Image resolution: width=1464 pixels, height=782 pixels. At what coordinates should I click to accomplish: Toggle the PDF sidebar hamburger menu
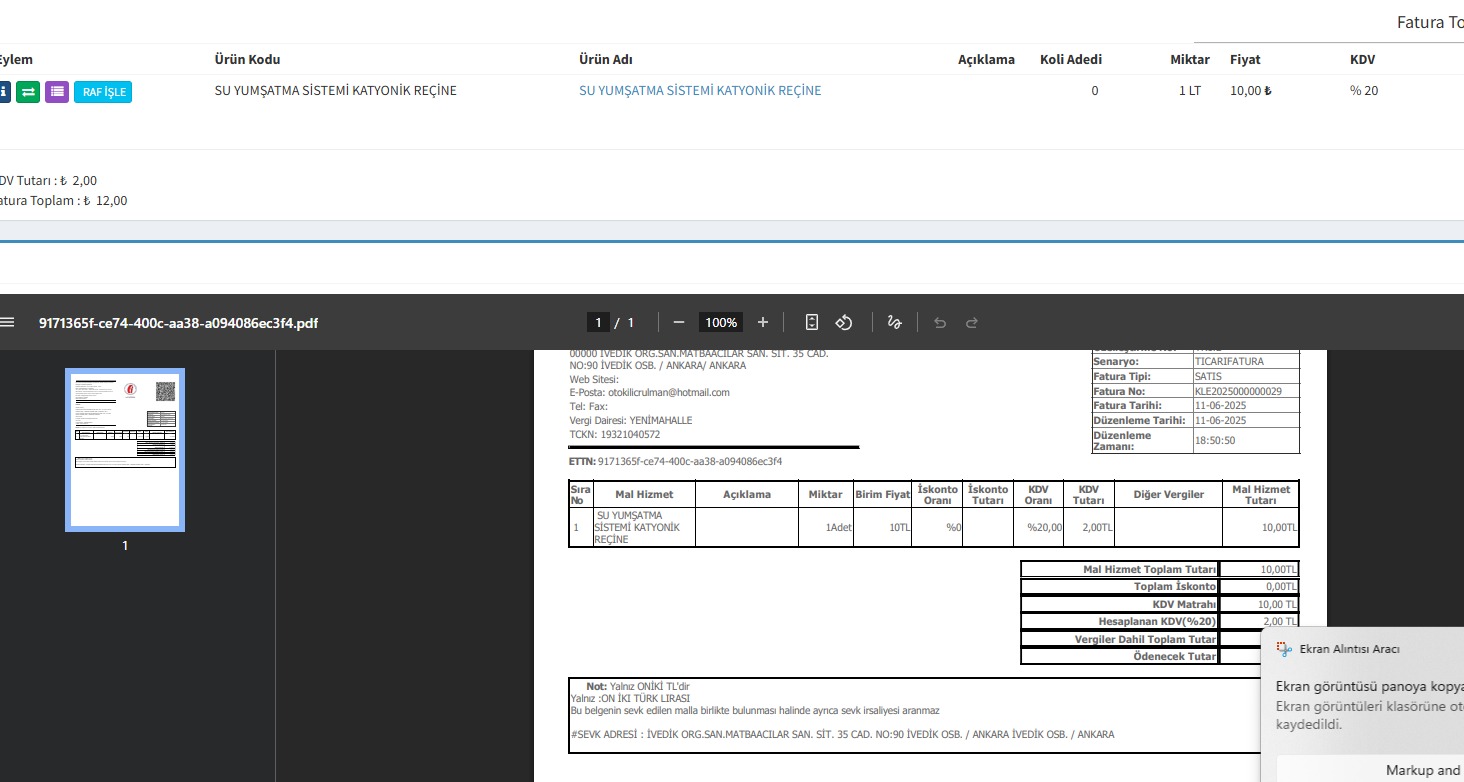coord(8,322)
